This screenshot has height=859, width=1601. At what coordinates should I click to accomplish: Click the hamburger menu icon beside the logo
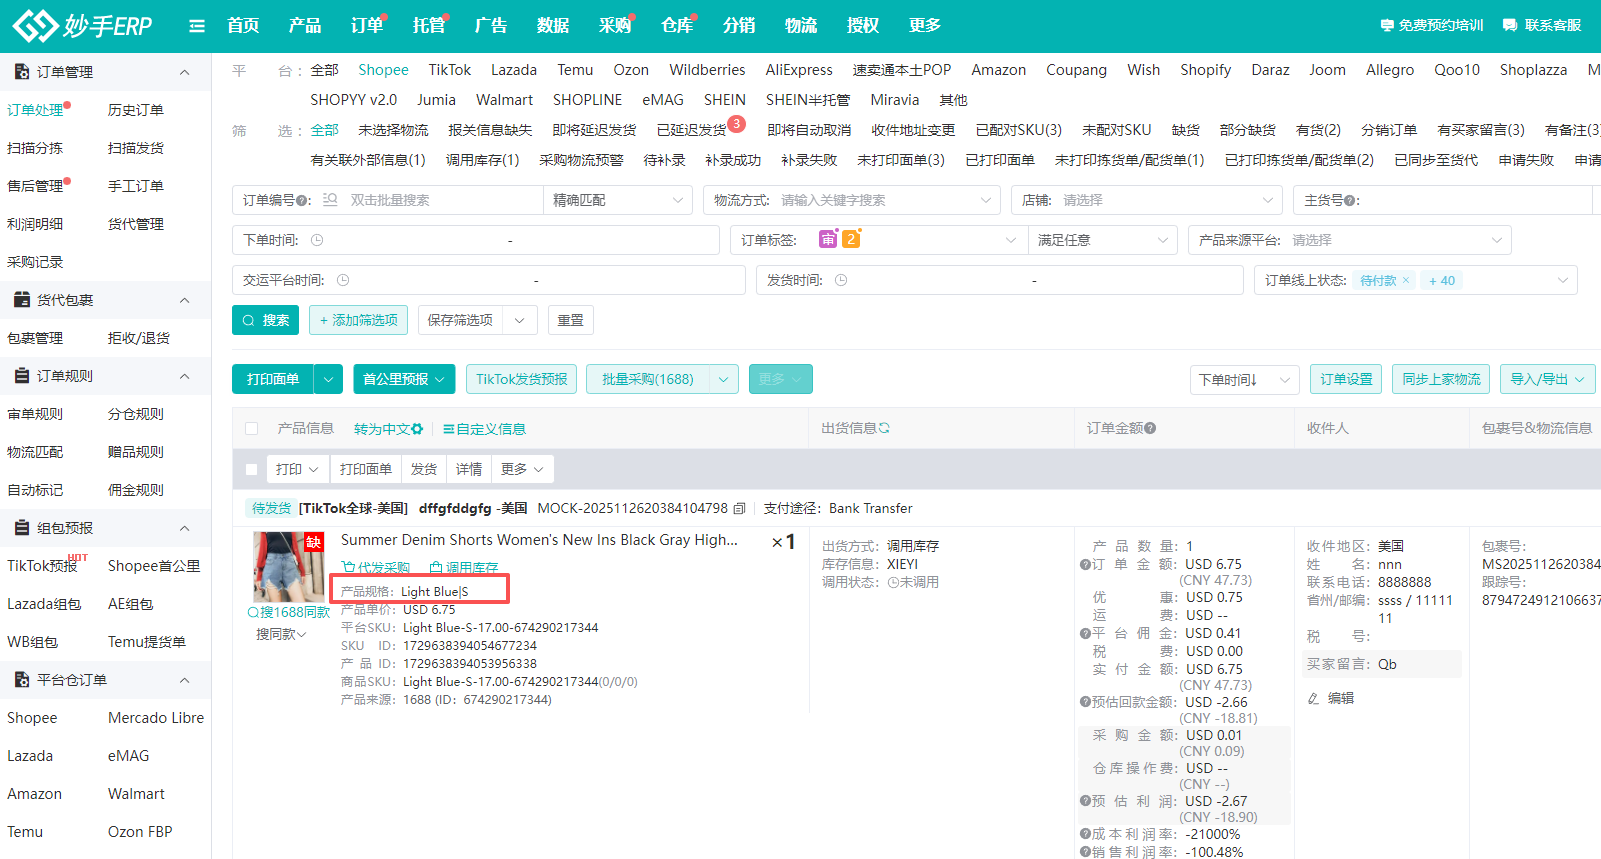(x=197, y=26)
